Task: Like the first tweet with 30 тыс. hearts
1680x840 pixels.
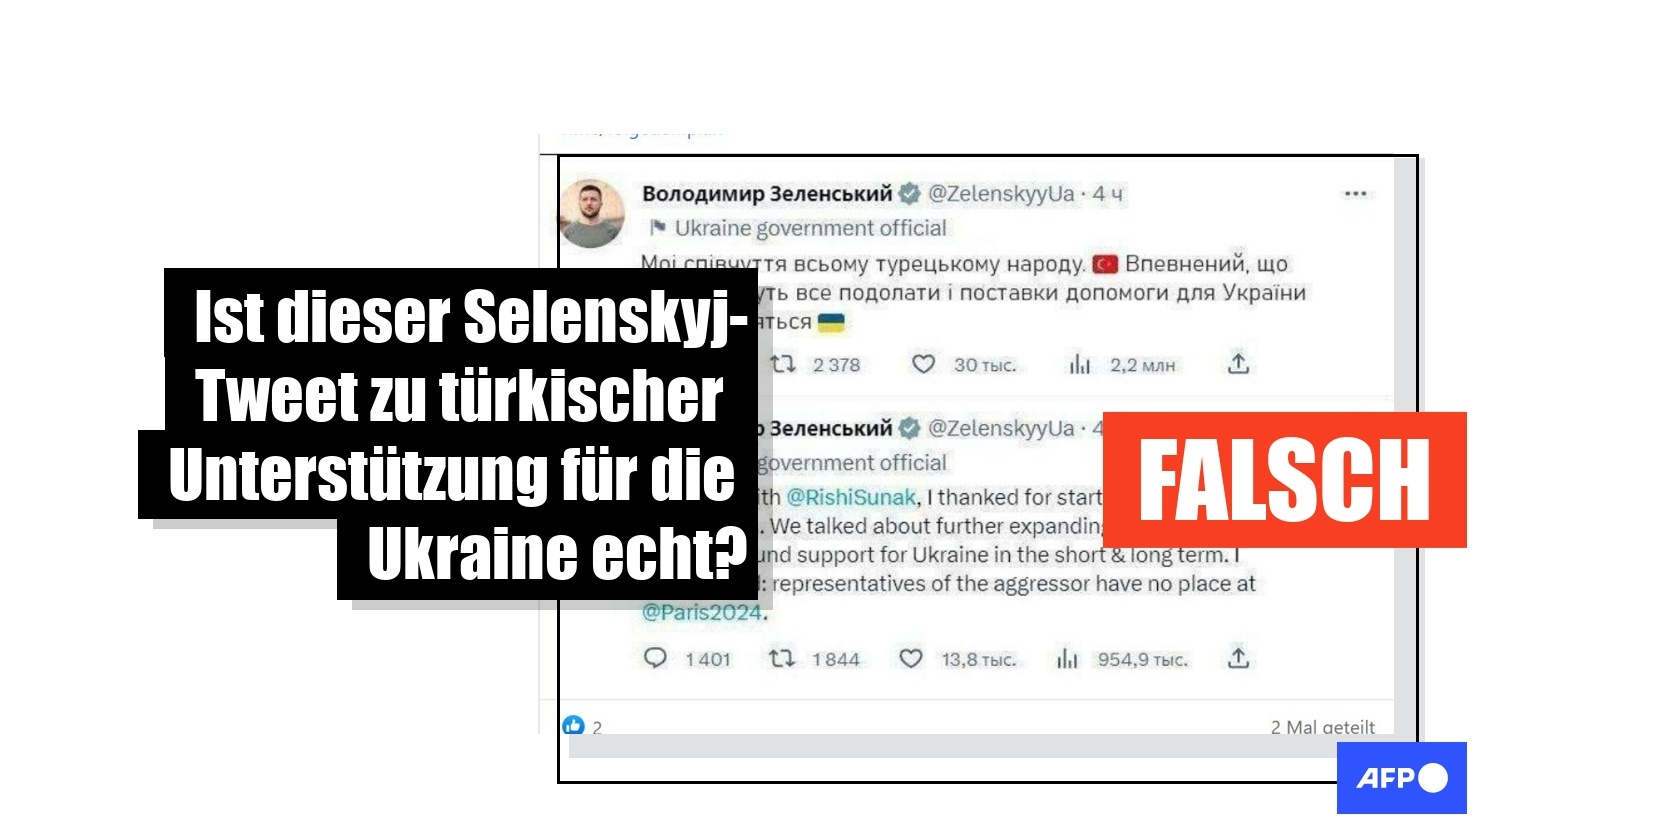Action: coord(923,364)
